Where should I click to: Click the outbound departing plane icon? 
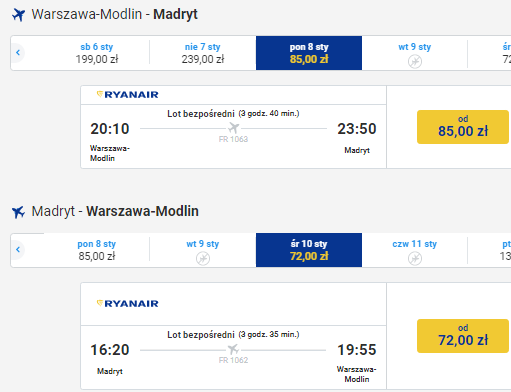[18, 15]
